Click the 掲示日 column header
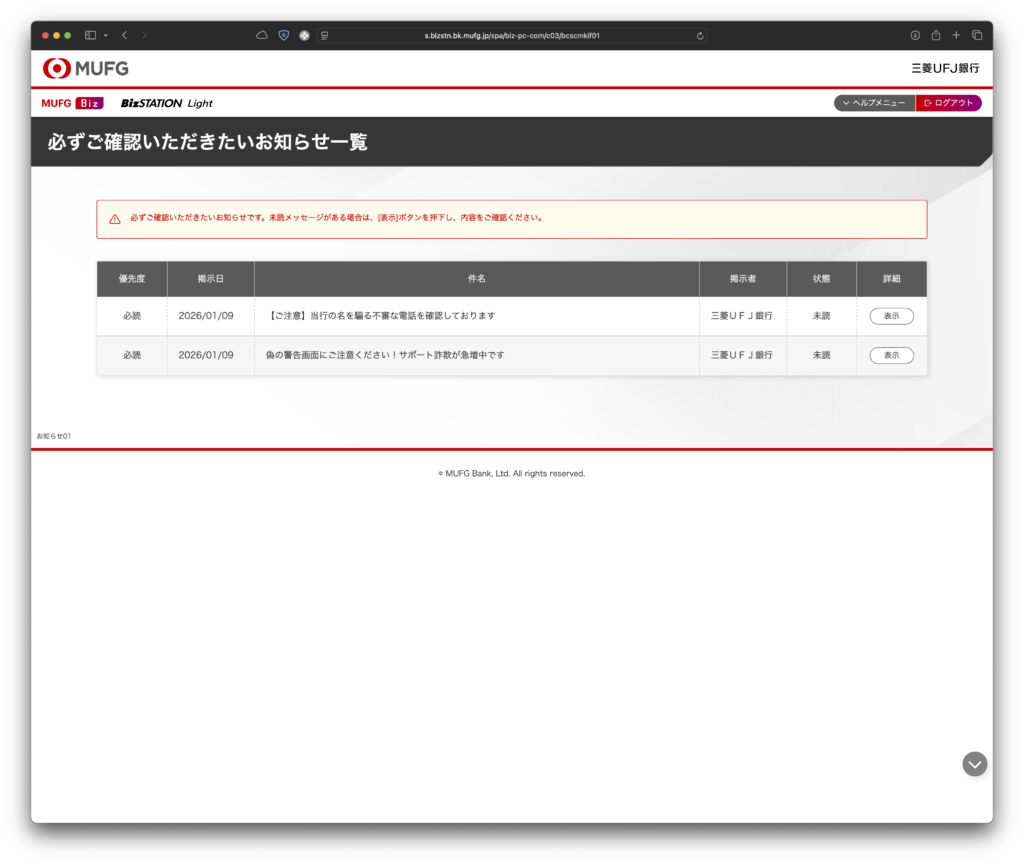Screen dimensions: 1024x864 pyautogui.click(x=210, y=279)
